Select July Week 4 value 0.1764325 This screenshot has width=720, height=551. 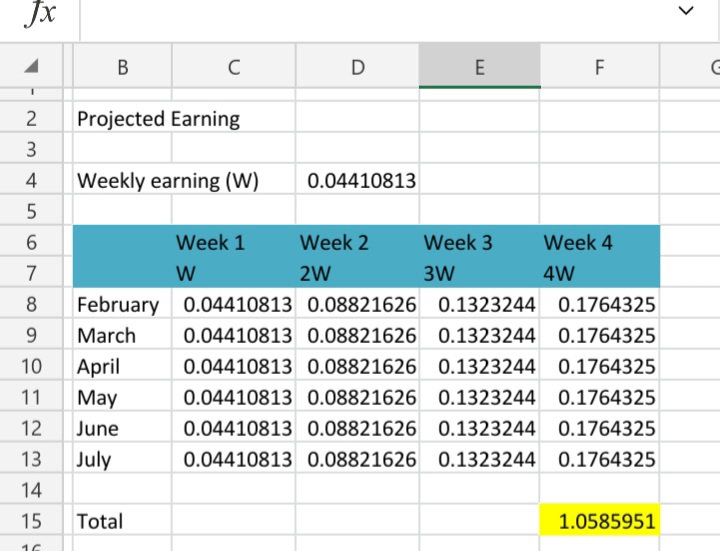pos(599,459)
